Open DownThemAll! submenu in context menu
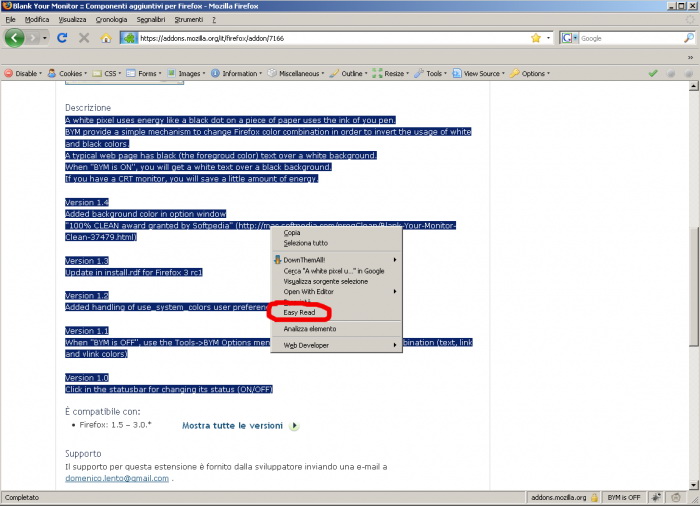This screenshot has height=506, width=700. click(x=337, y=260)
